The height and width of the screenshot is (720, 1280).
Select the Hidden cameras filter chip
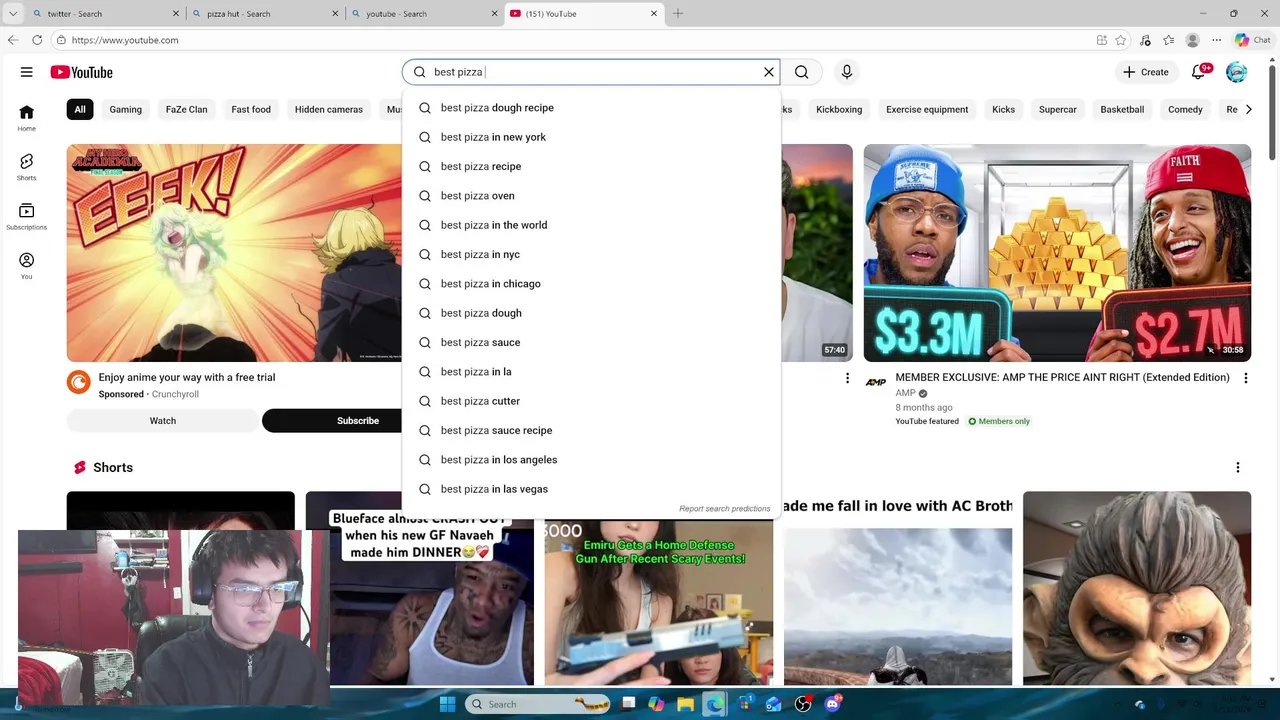coord(329,109)
